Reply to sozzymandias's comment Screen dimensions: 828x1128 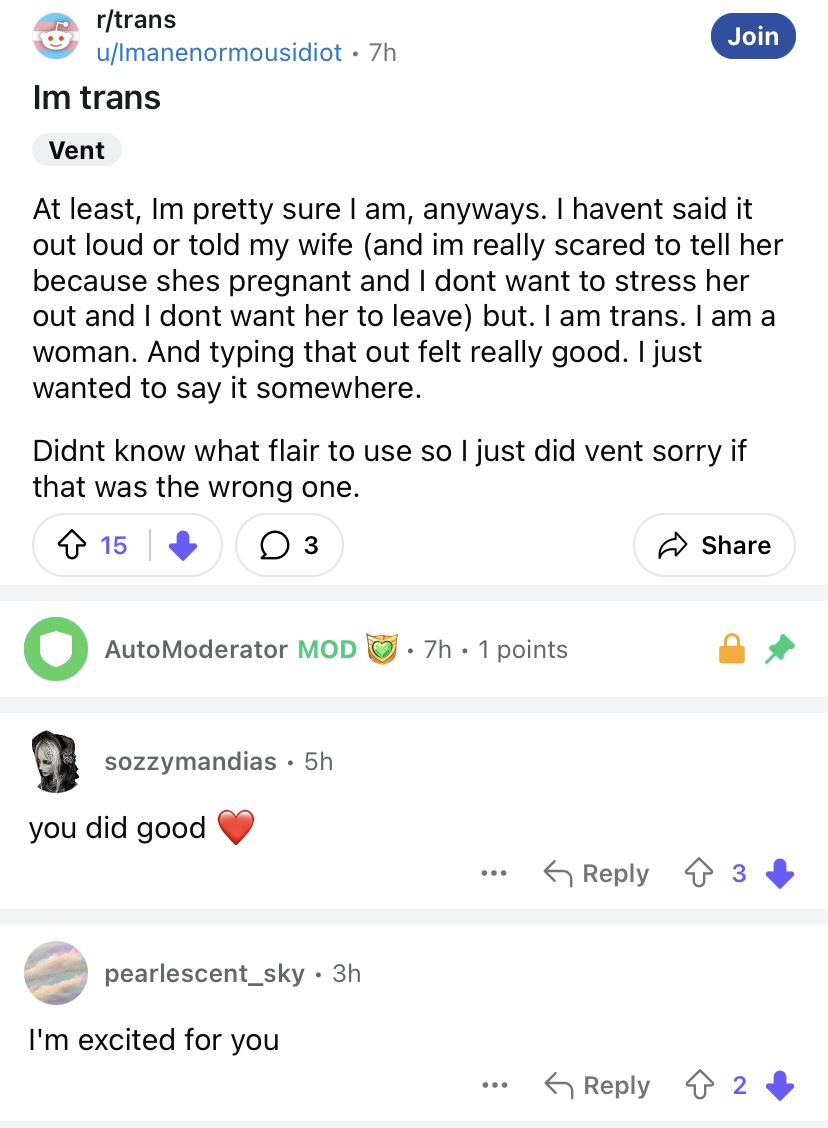click(596, 873)
